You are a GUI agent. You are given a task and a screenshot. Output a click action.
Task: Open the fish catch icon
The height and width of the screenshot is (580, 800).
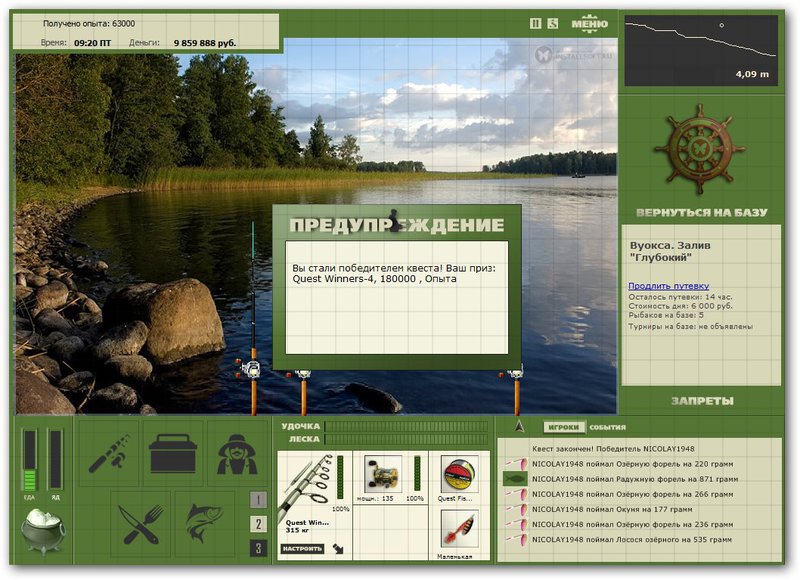[205, 524]
